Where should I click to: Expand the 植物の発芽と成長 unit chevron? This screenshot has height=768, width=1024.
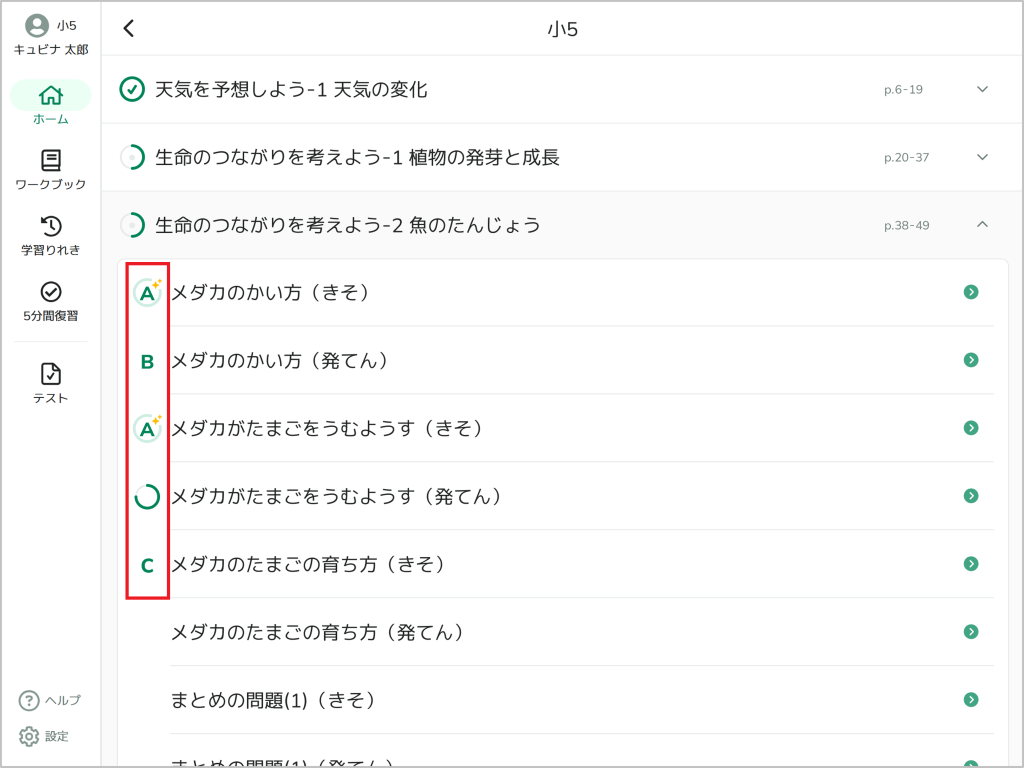pyautogui.click(x=982, y=157)
